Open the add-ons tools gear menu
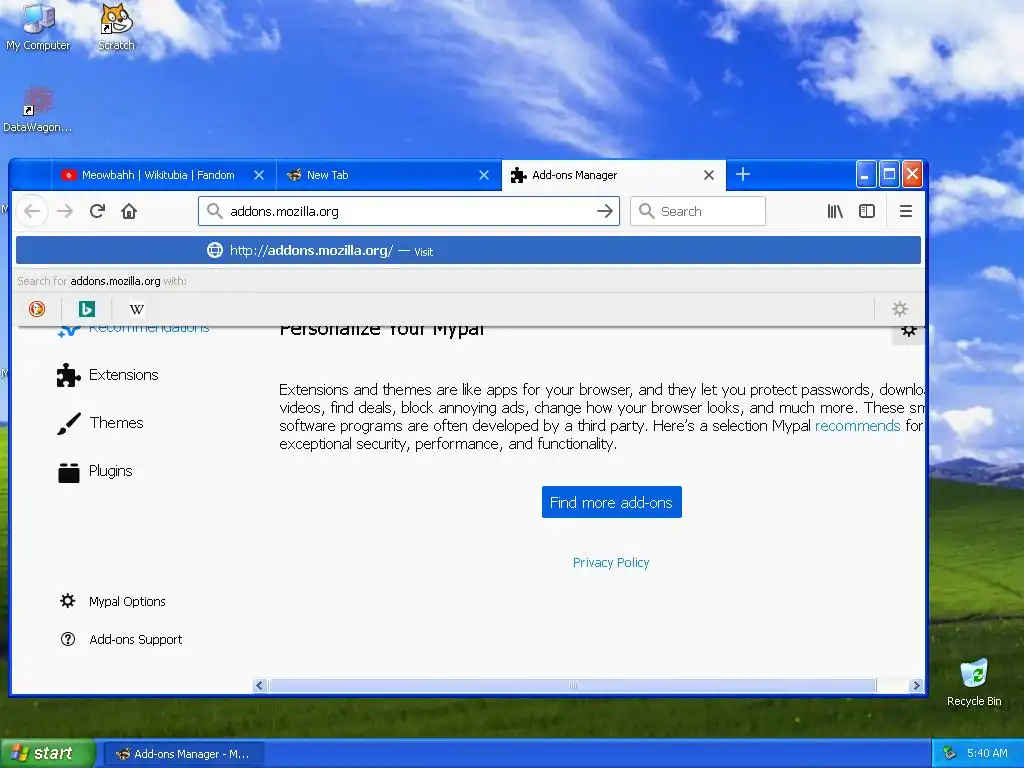 908,331
